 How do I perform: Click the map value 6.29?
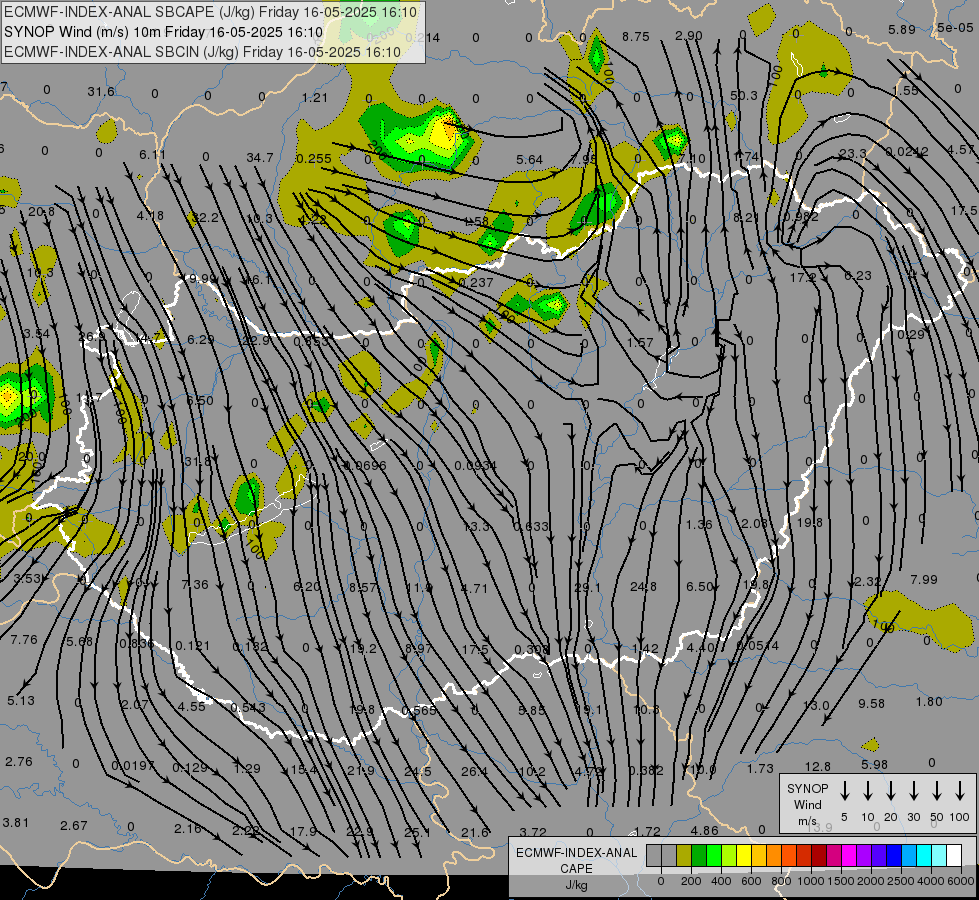(201, 340)
